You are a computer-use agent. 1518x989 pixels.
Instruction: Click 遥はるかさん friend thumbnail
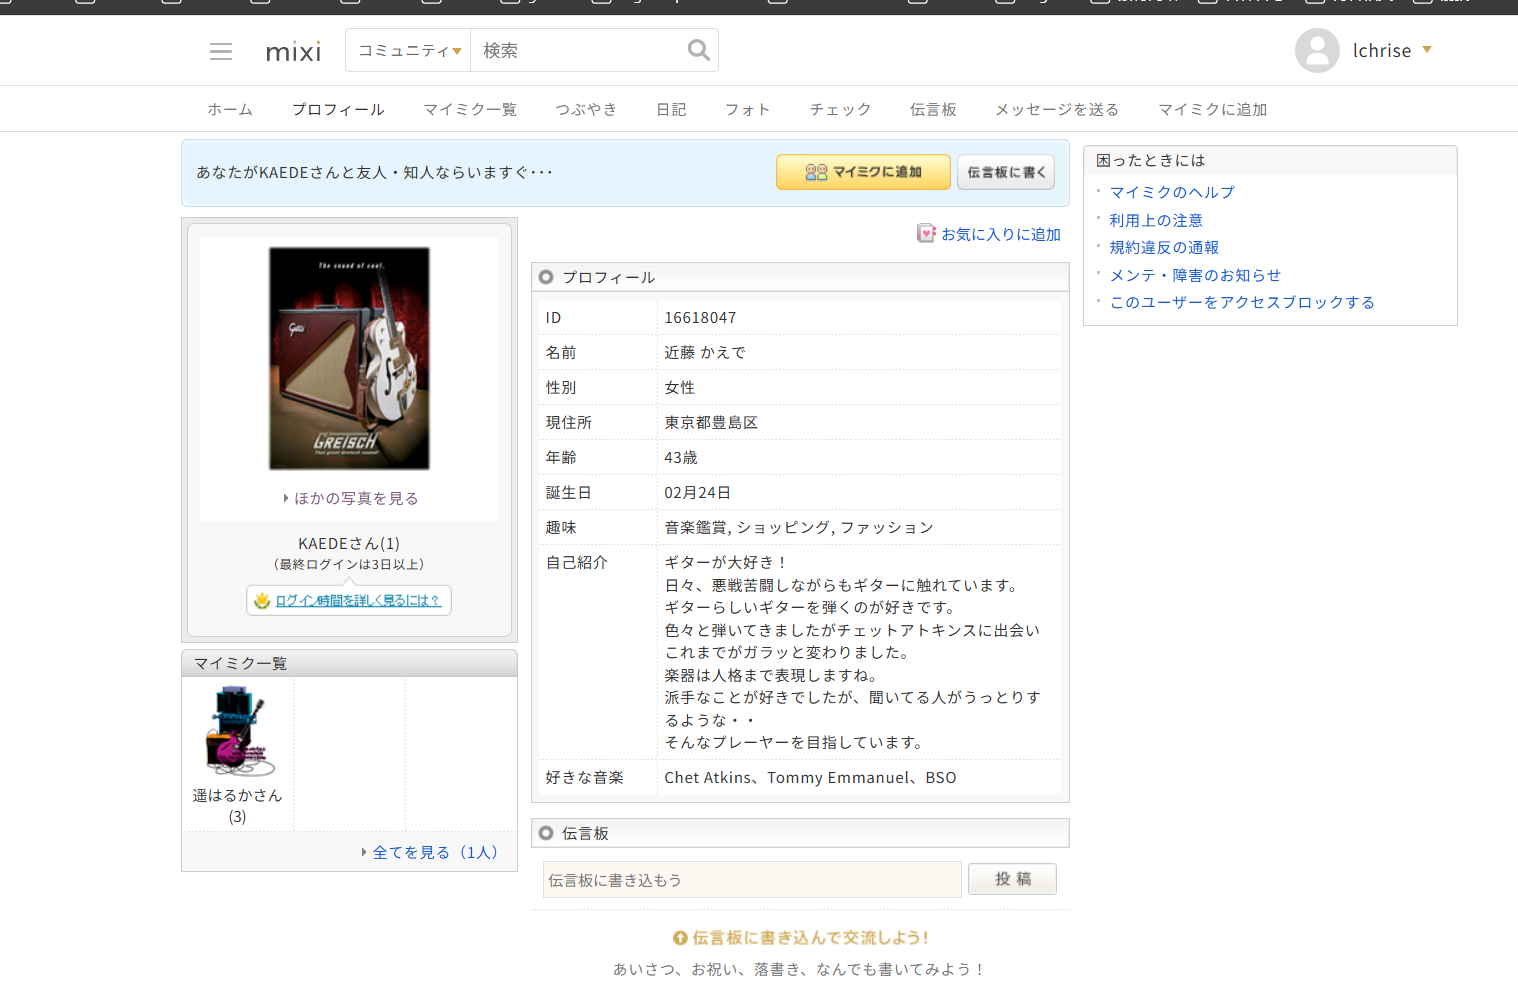[238, 731]
